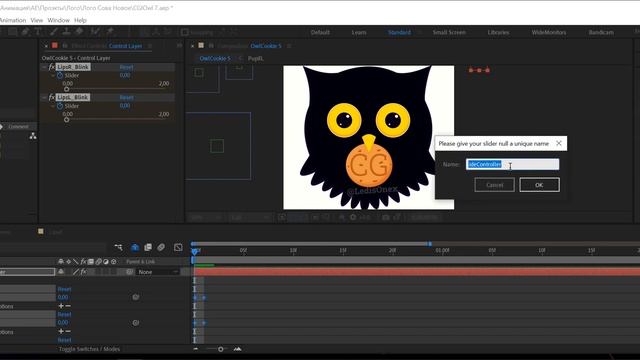Select the Brush tool in toolbar
The width and height of the screenshot is (640, 360).
point(53,32)
